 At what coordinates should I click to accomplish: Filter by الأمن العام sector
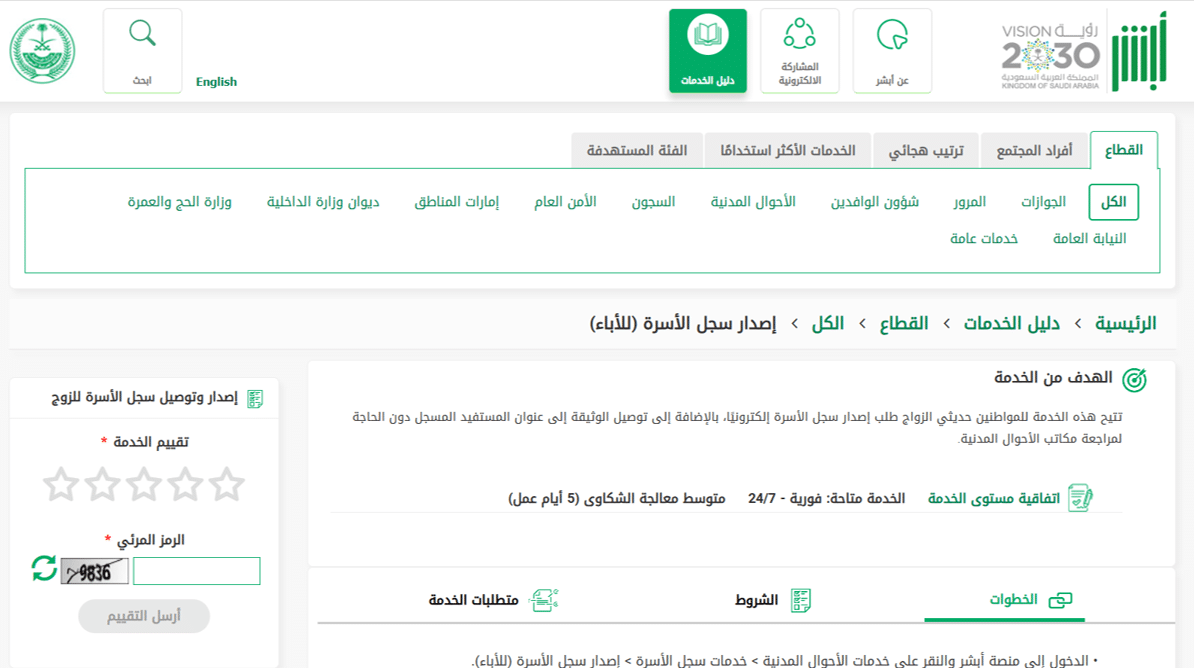click(x=565, y=202)
